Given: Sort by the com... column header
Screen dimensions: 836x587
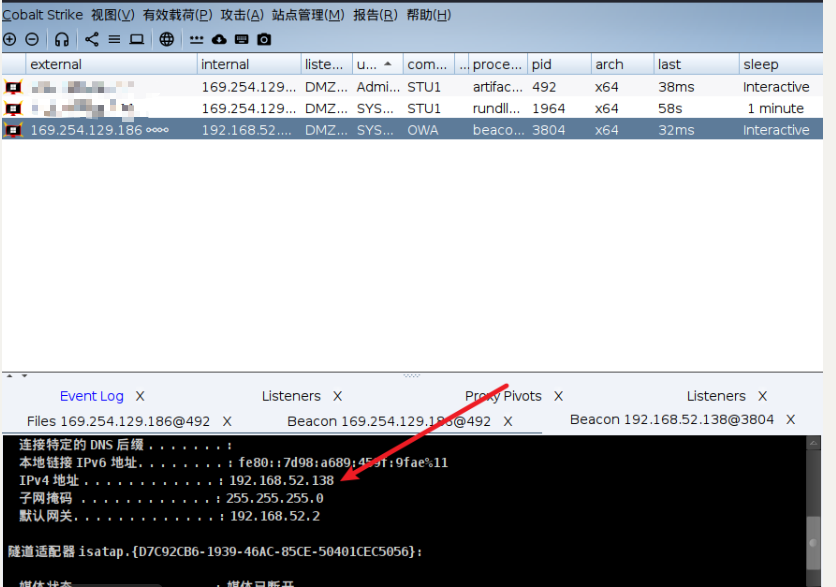Looking at the screenshot, I should (x=429, y=65).
